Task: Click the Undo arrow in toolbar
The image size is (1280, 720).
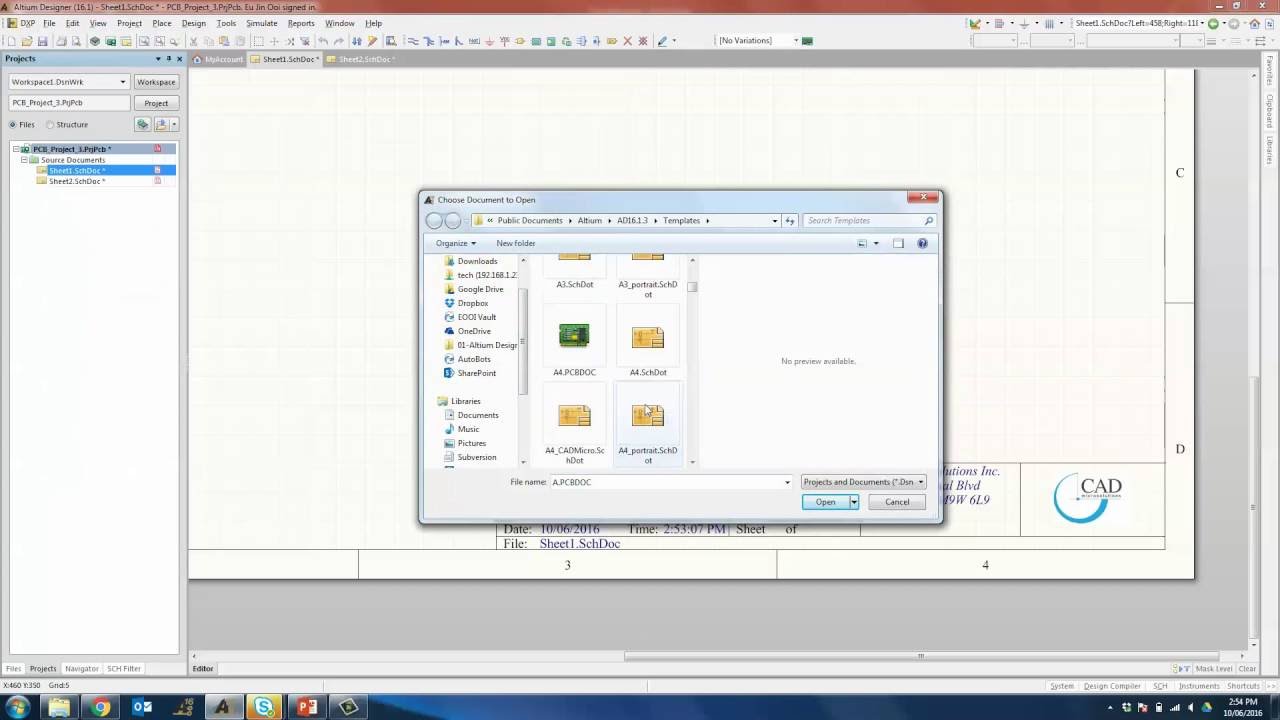Action: coord(323,41)
